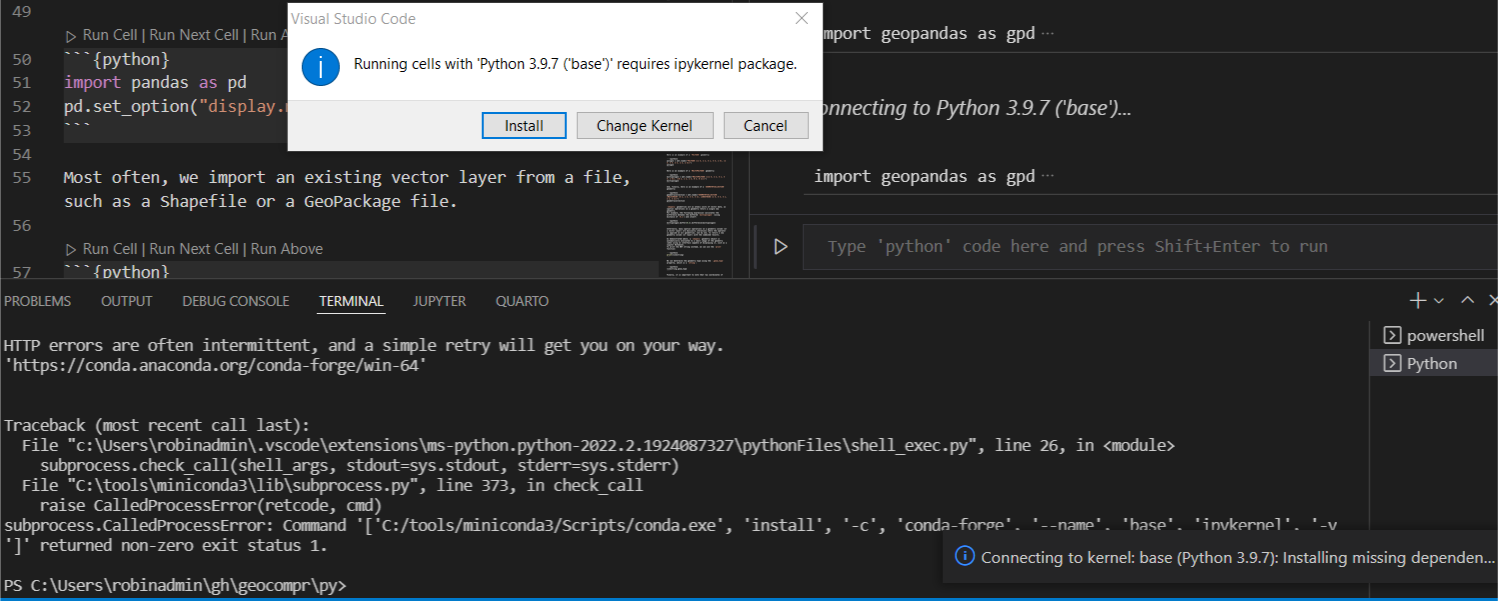Viewport: 1498px width, 601px height.
Task: Close the terminal panel with the X icon
Action: coord(1493,300)
